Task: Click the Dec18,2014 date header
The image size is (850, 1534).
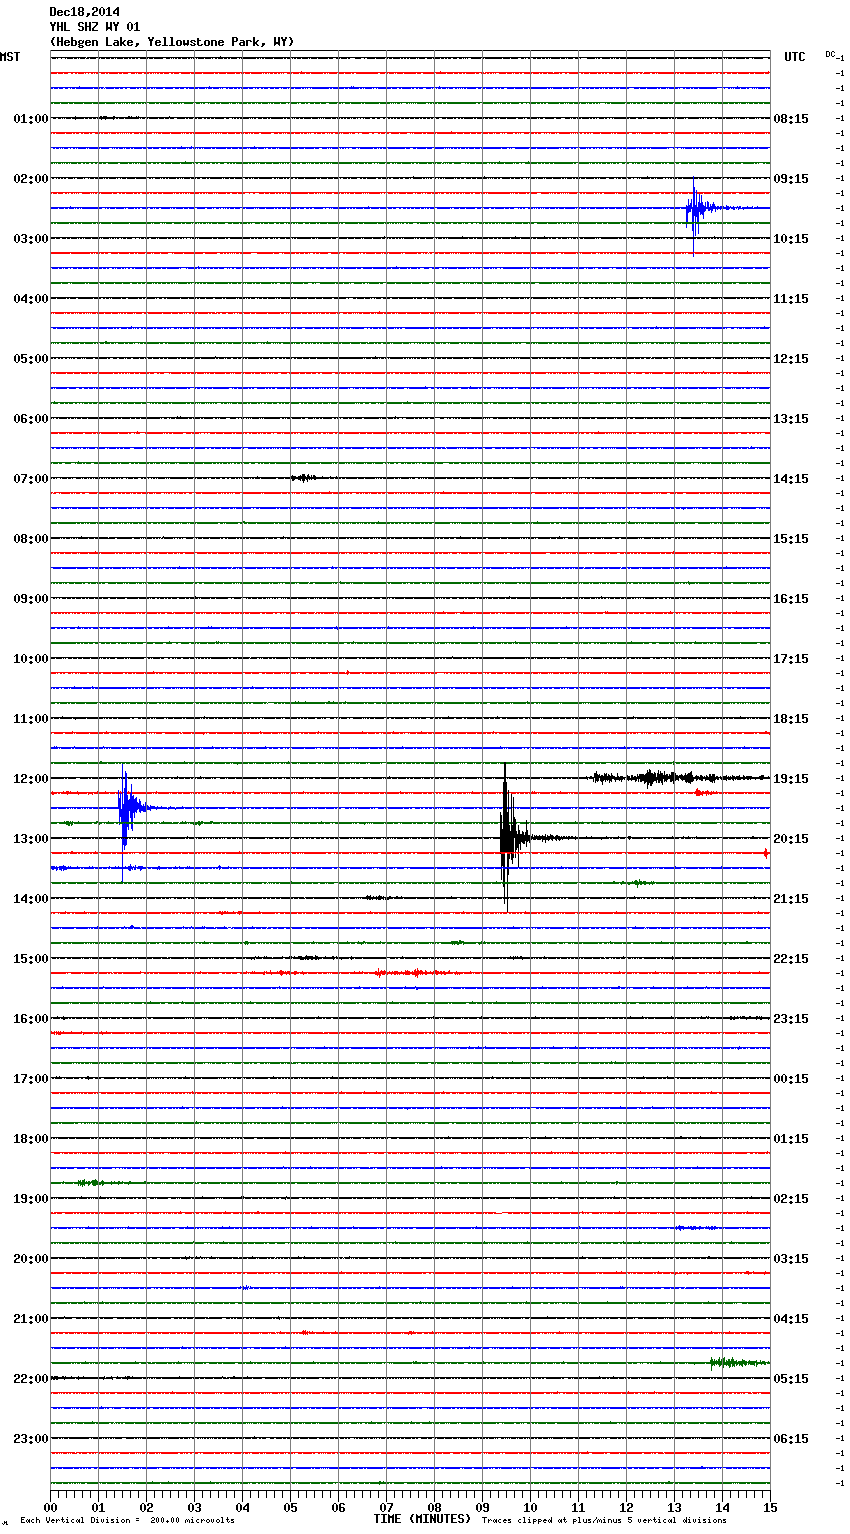Action: pos(84,12)
